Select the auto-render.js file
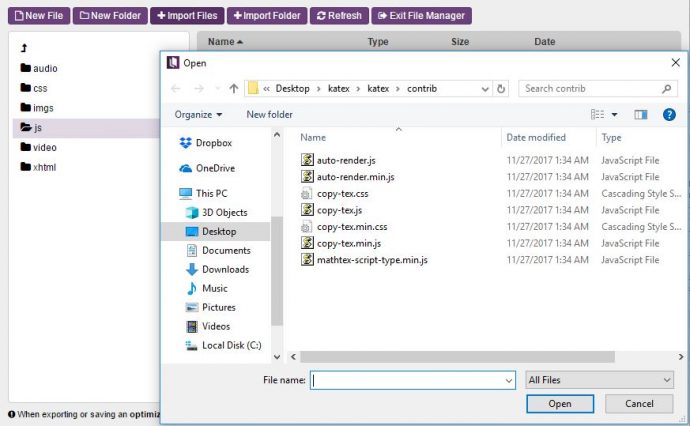This screenshot has width=690, height=426. pos(346,160)
